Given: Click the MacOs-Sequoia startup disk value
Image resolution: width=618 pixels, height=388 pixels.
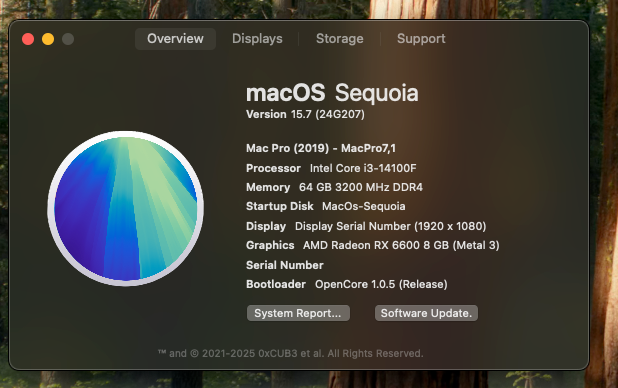Looking at the screenshot, I should 363,206.
